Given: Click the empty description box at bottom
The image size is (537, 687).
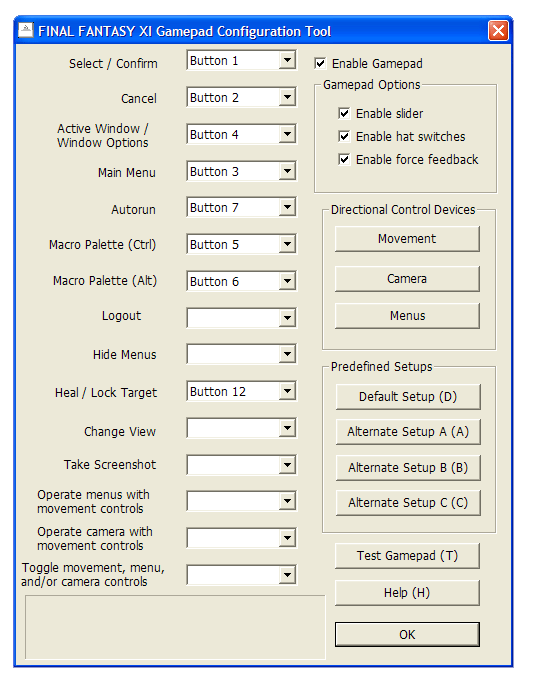Looking at the screenshot, I should (x=175, y=627).
